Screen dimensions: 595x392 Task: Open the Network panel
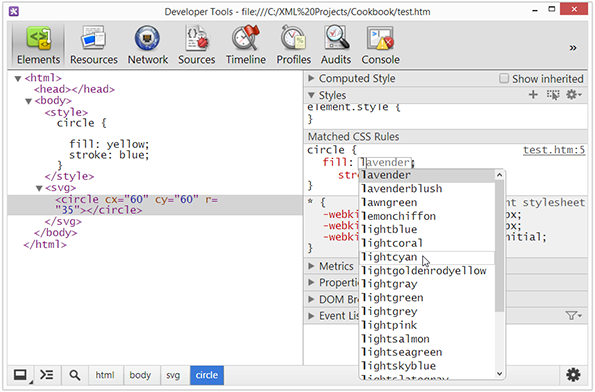[x=148, y=45]
